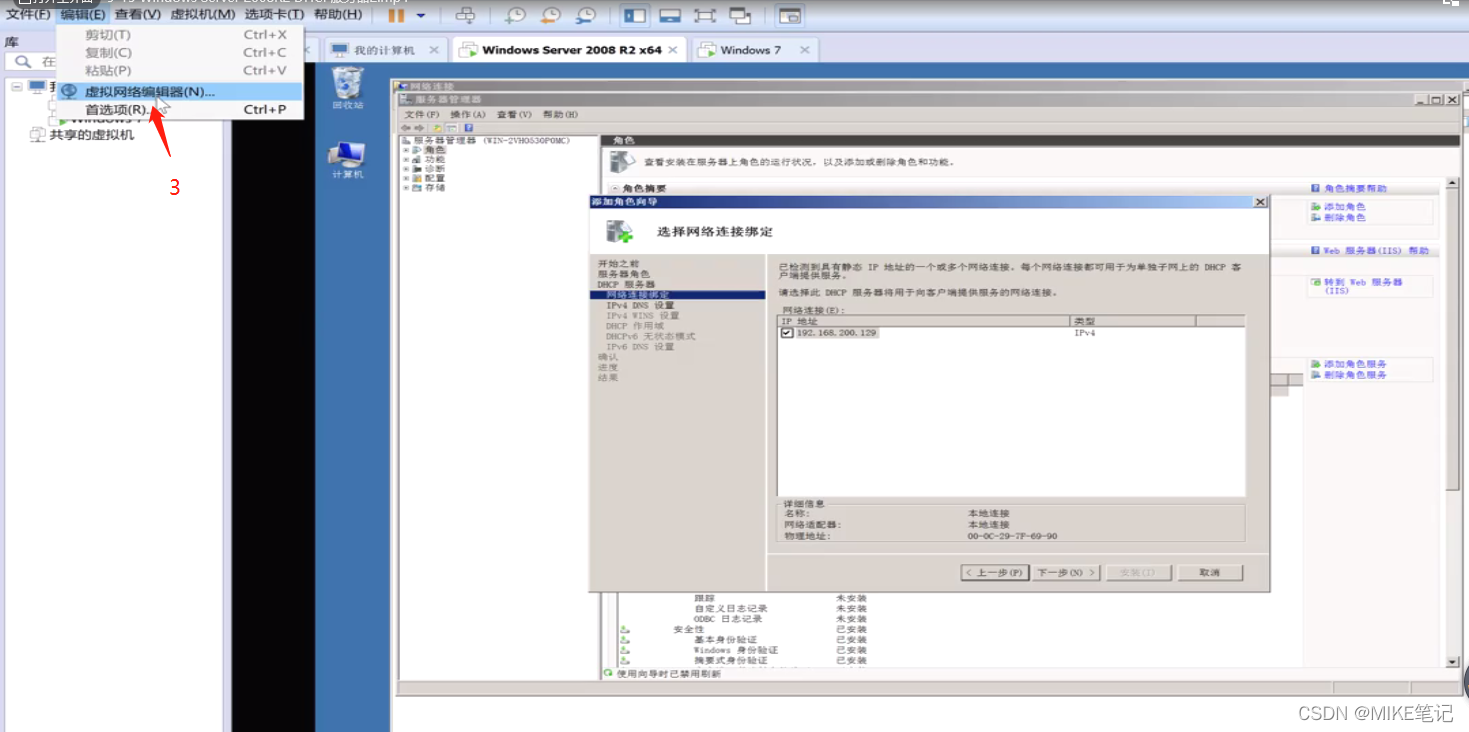Click the 取消 cancel button in wizard
Screen dimensions: 1469x732
point(1210,573)
